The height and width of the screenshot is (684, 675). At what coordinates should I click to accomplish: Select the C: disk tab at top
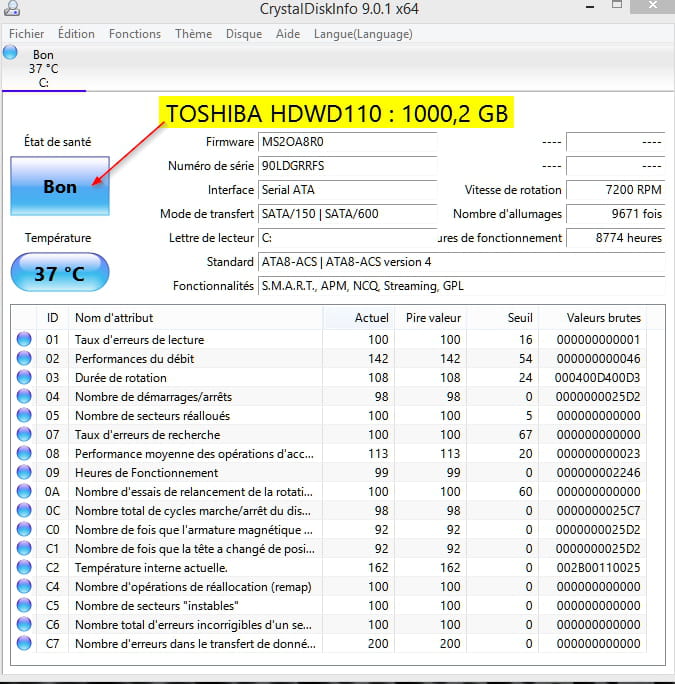(43, 69)
